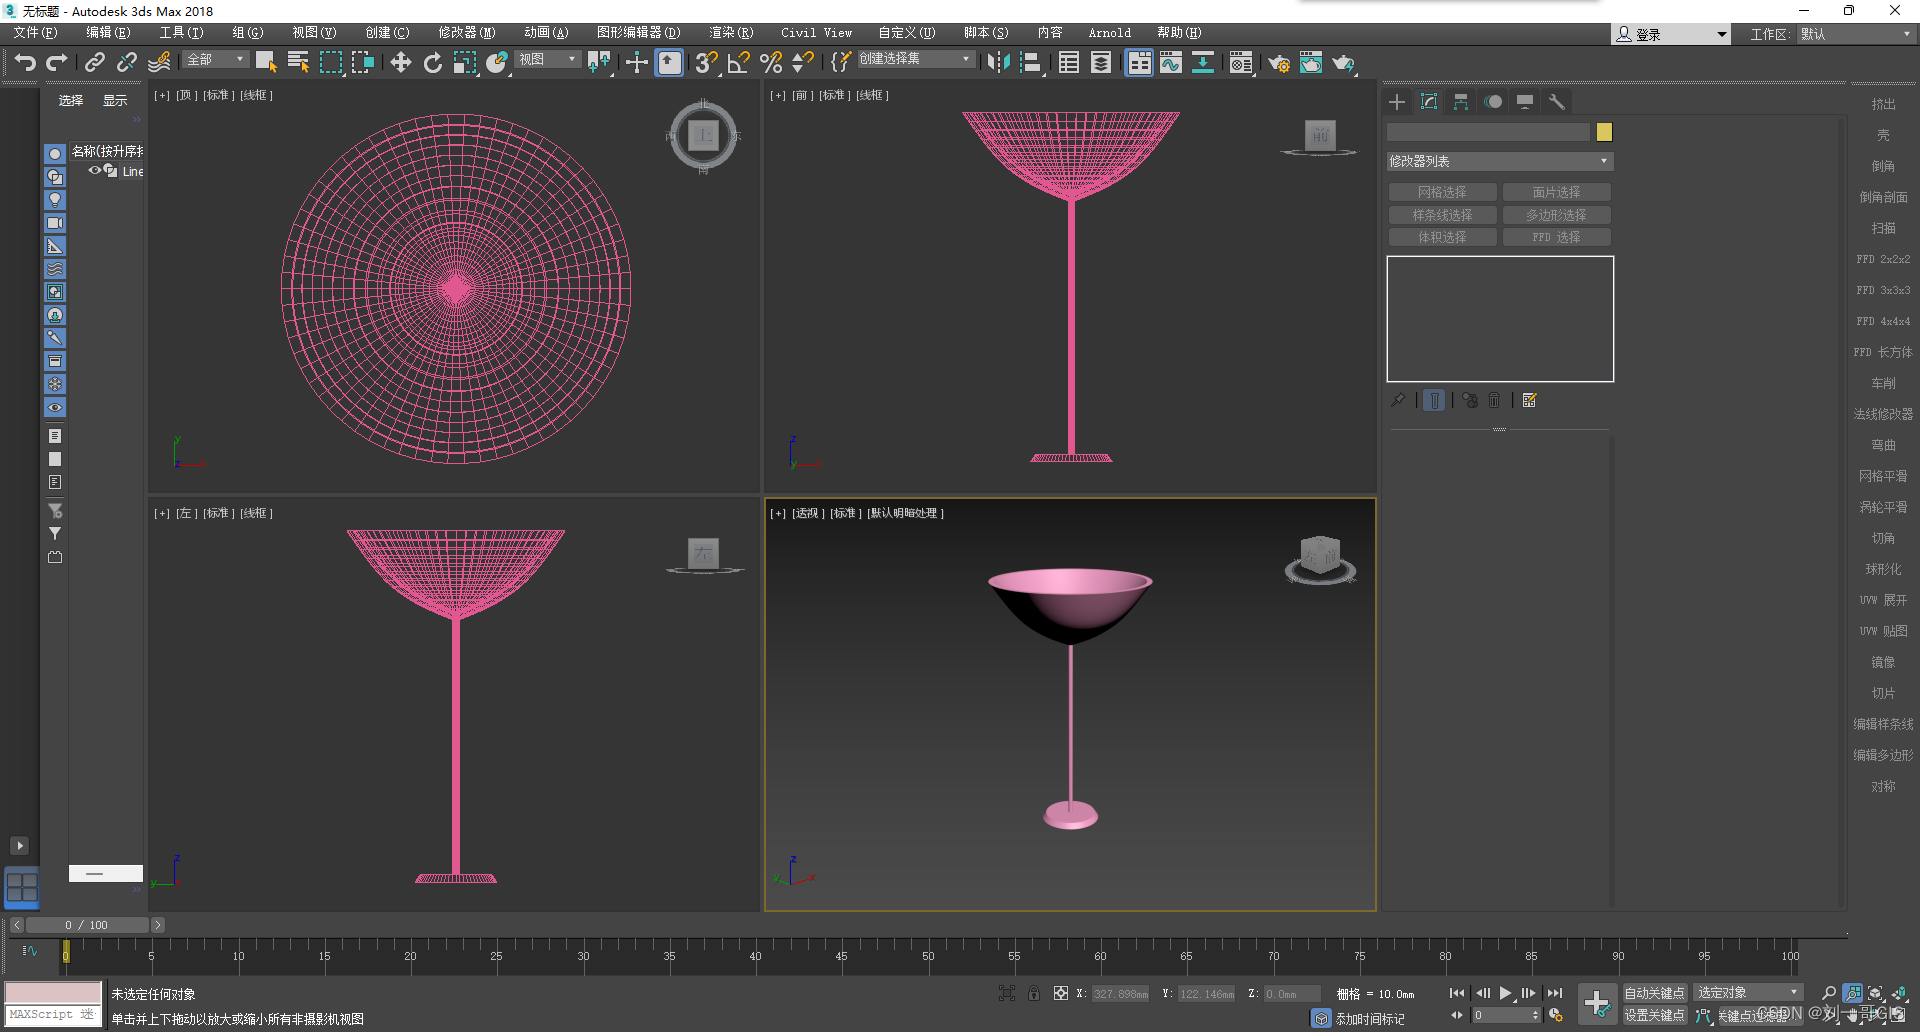Open the 选定对象 key filter dropdown
This screenshot has width=1920, height=1032.
(x=1748, y=992)
